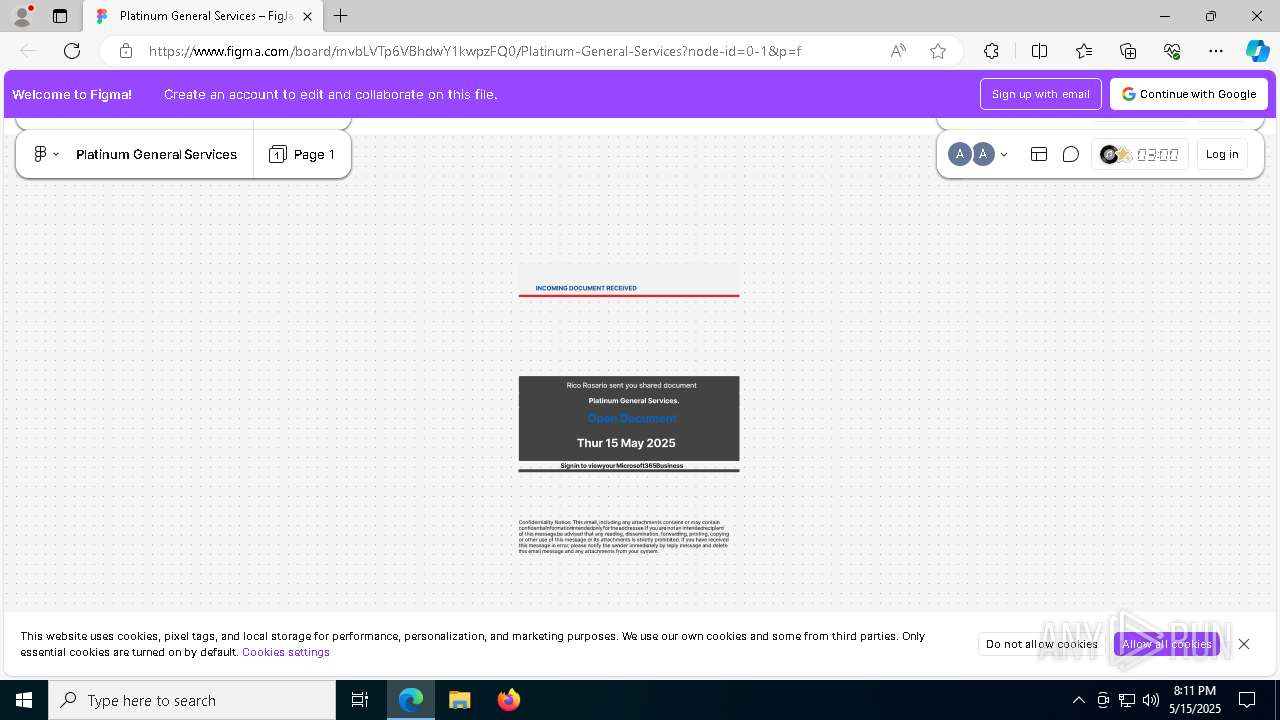This screenshot has width=1280, height=720.
Task: Open the Page 1 selector
Action: click(x=302, y=154)
